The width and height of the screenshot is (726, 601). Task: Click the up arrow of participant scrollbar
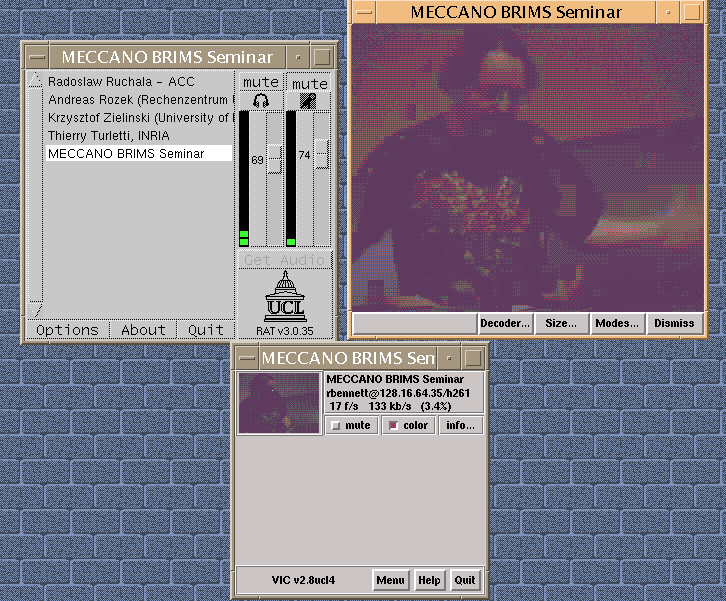(35, 80)
